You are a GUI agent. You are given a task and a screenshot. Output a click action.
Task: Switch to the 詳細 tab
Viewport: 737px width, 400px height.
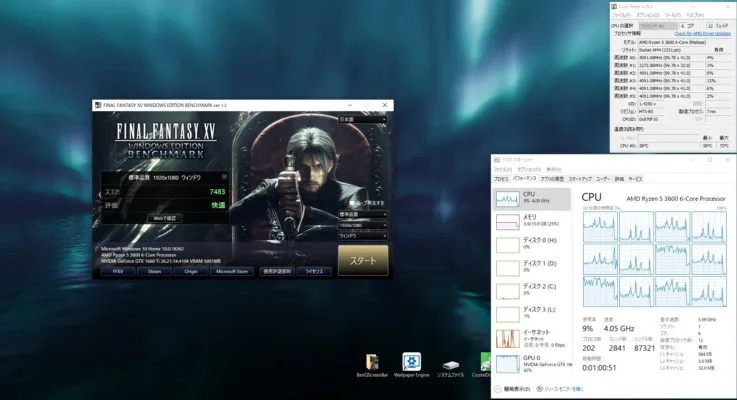pyautogui.click(x=619, y=179)
